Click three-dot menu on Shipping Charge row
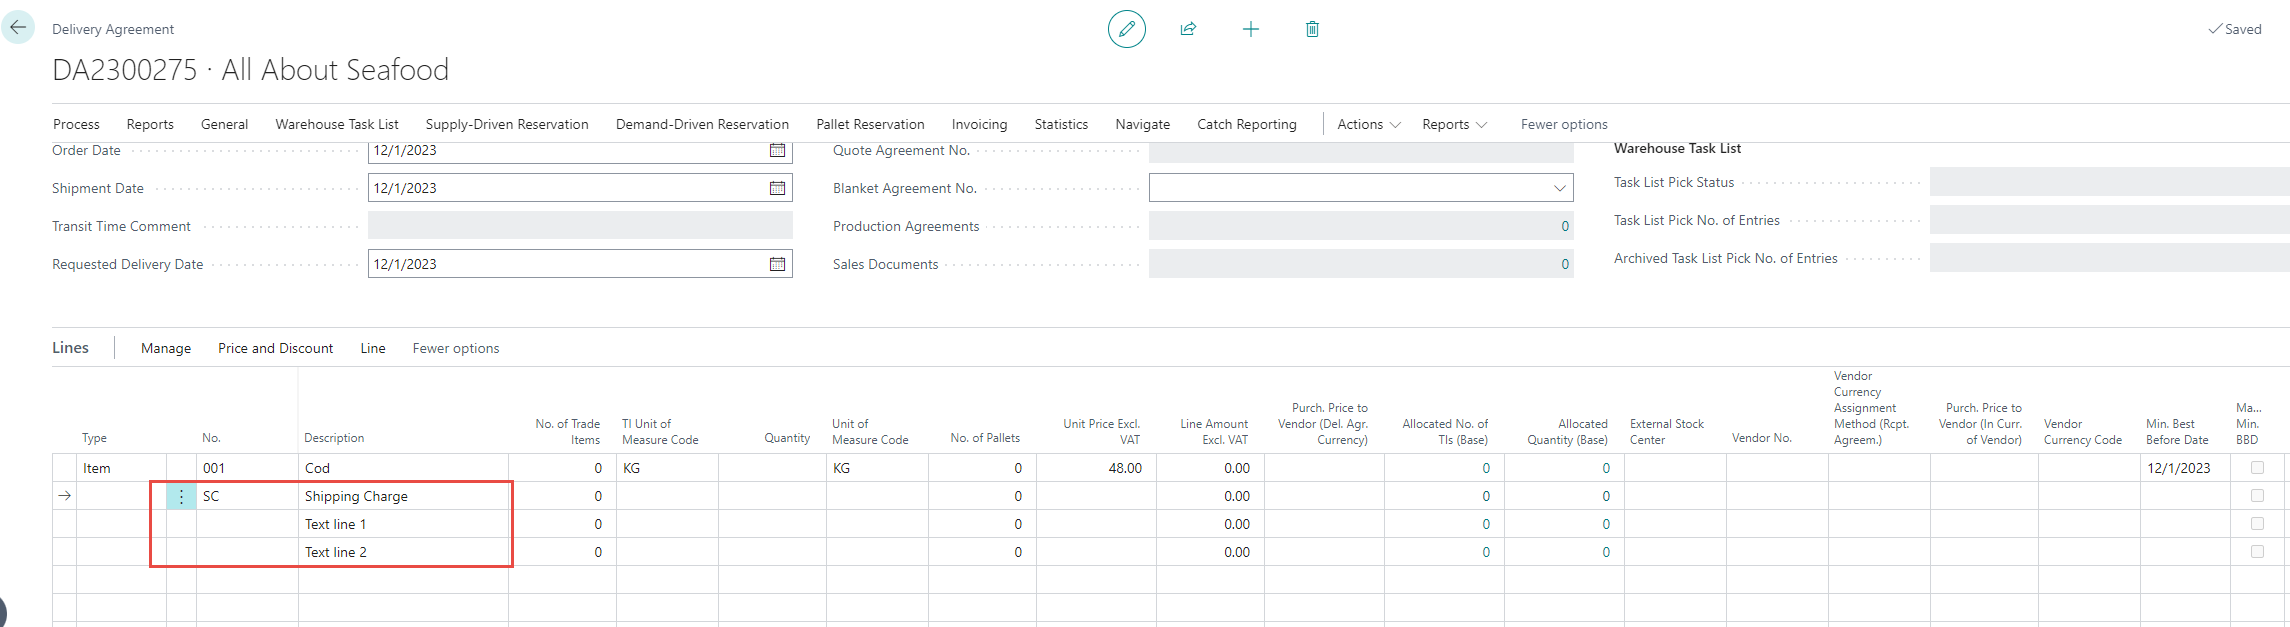 [181, 496]
